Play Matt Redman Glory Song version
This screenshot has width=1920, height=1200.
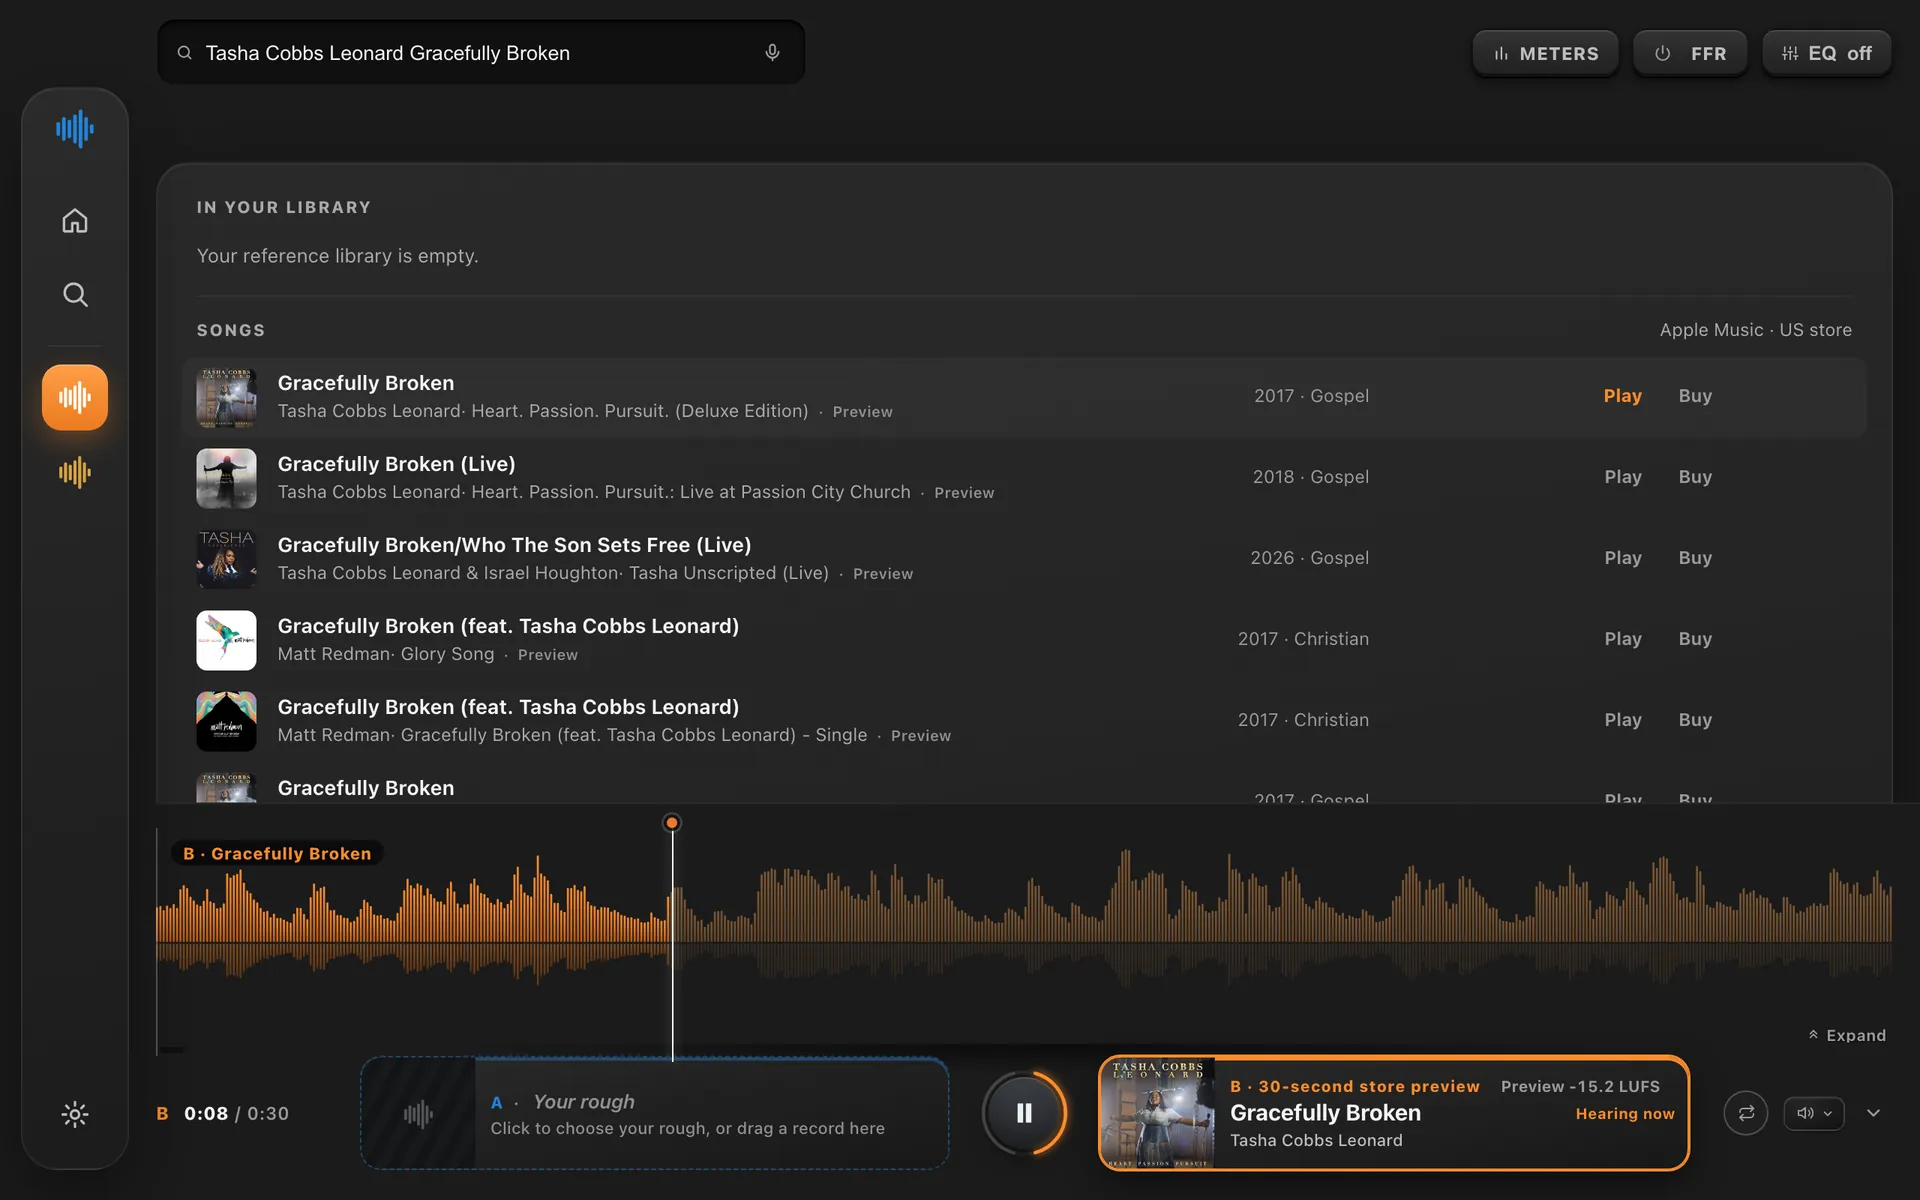click(1623, 639)
